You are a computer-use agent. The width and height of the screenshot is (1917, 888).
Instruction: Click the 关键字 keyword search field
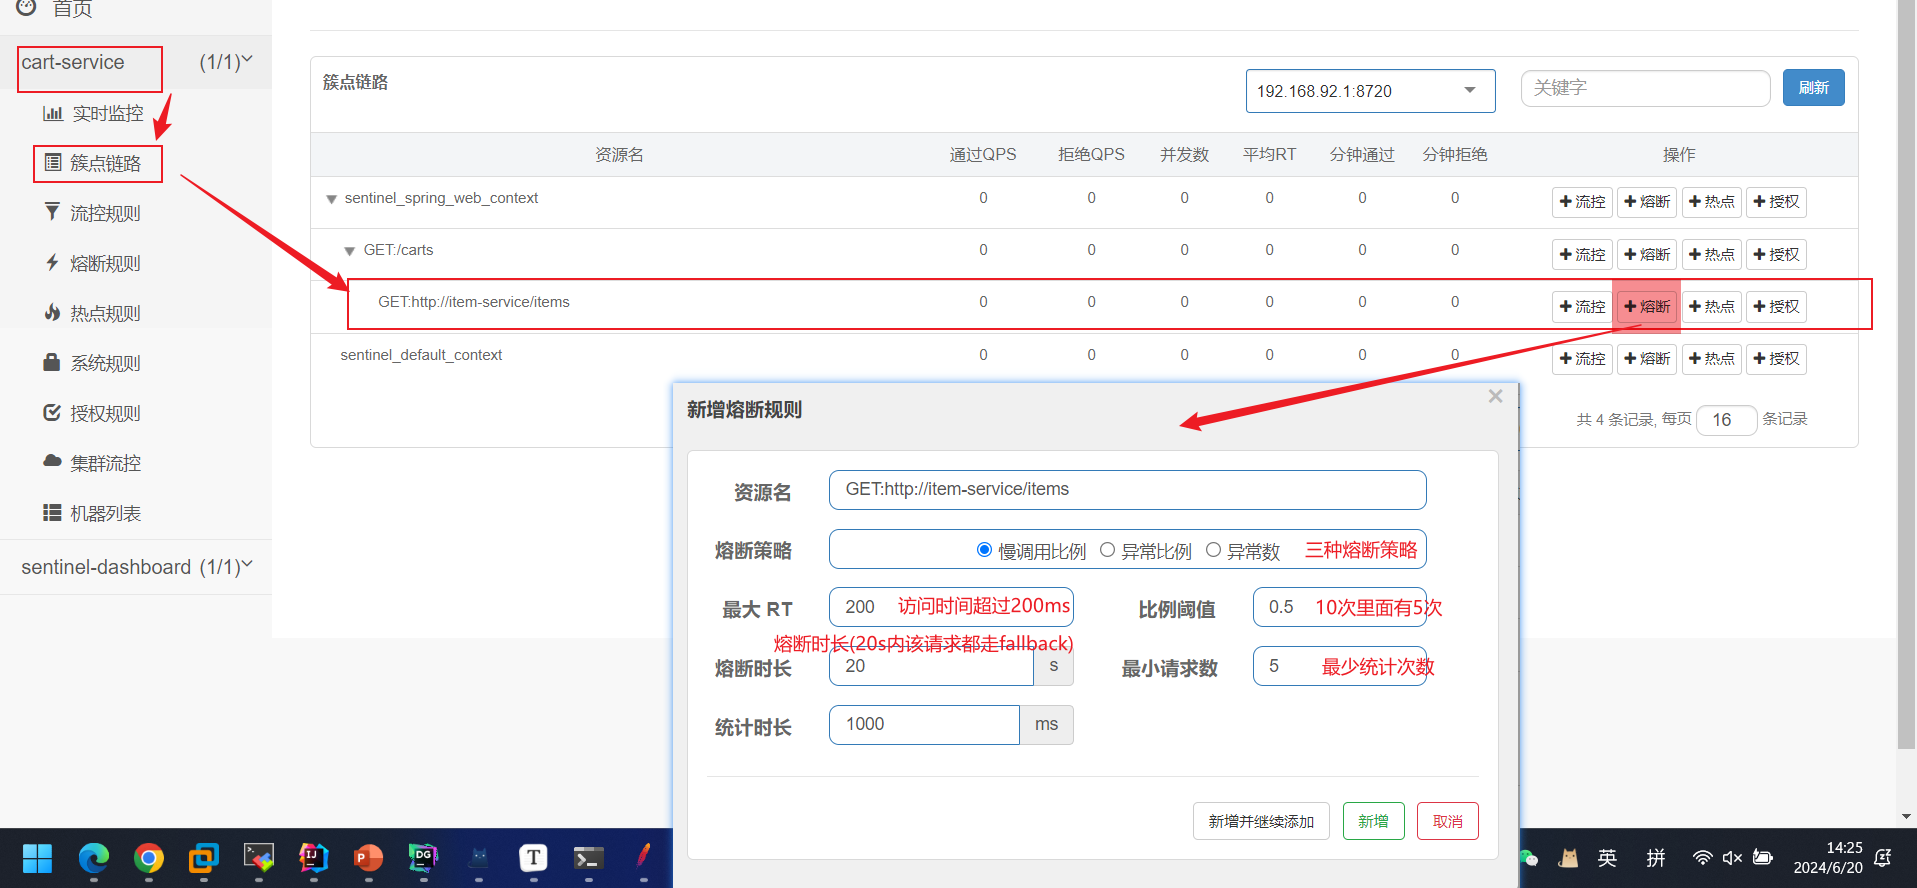(1645, 88)
